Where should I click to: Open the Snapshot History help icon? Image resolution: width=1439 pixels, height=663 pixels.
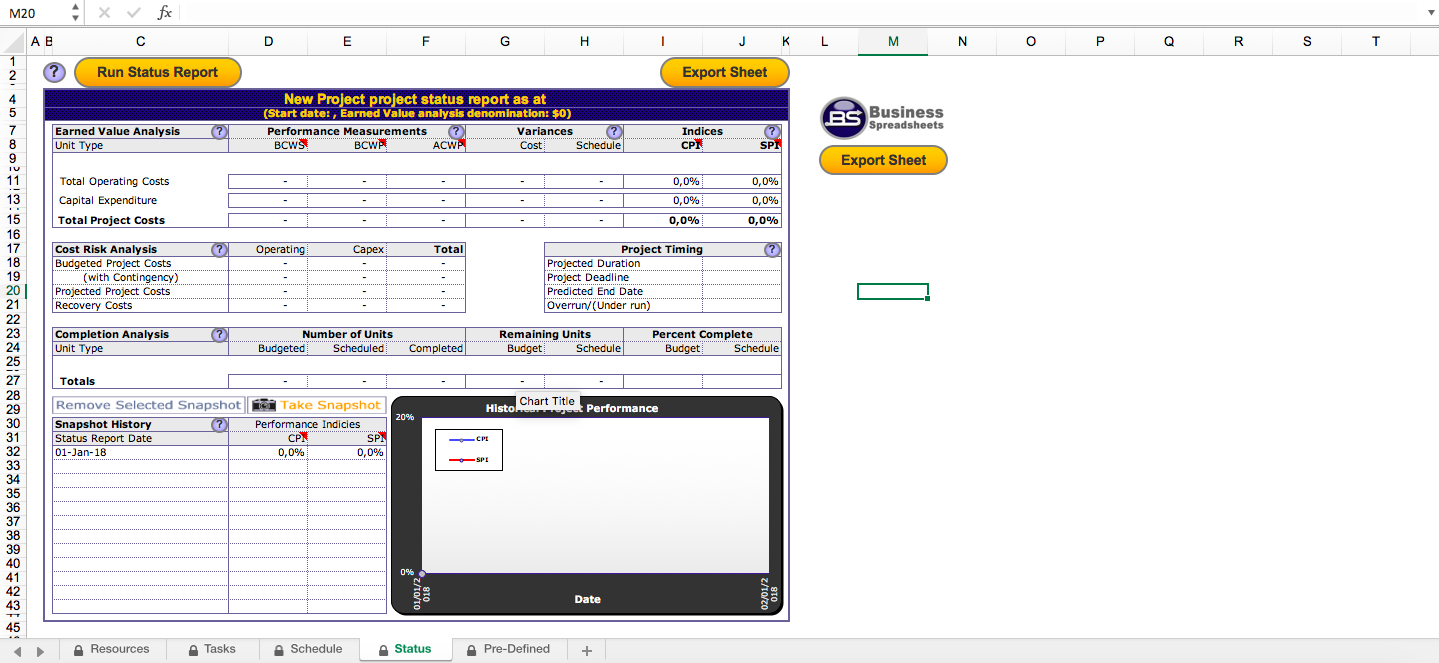pyautogui.click(x=220, y=424)
